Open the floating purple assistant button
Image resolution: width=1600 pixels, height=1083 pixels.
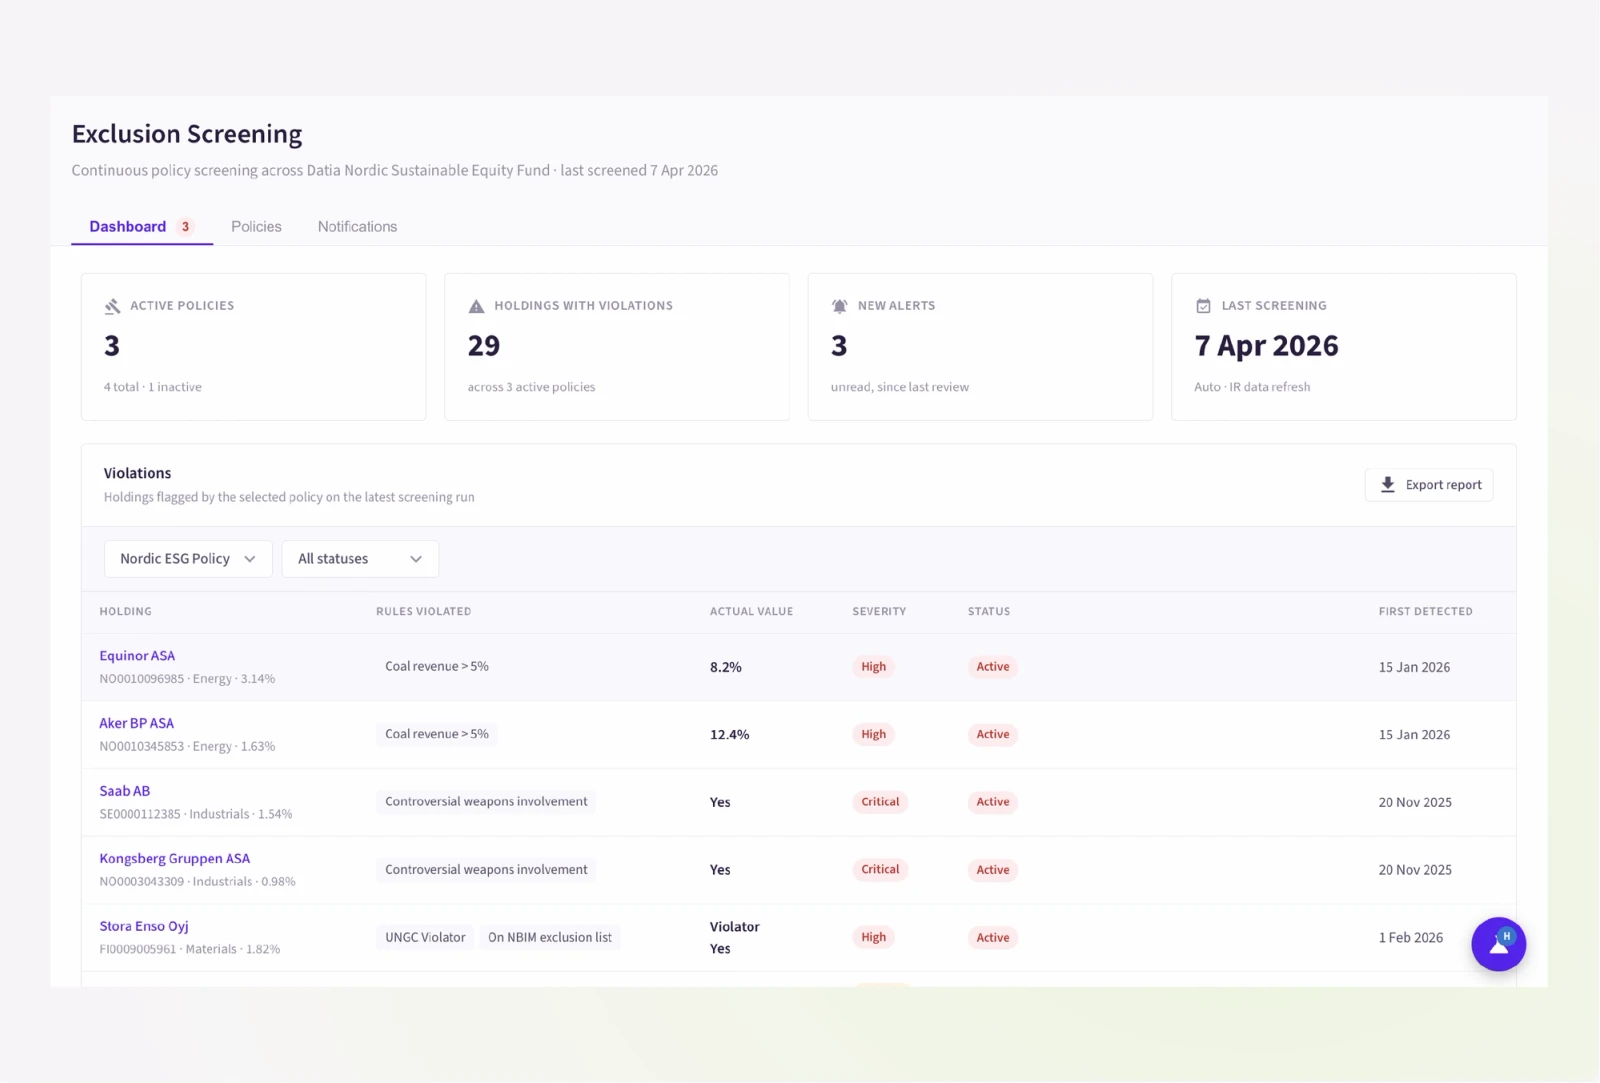coord(1498,944)
